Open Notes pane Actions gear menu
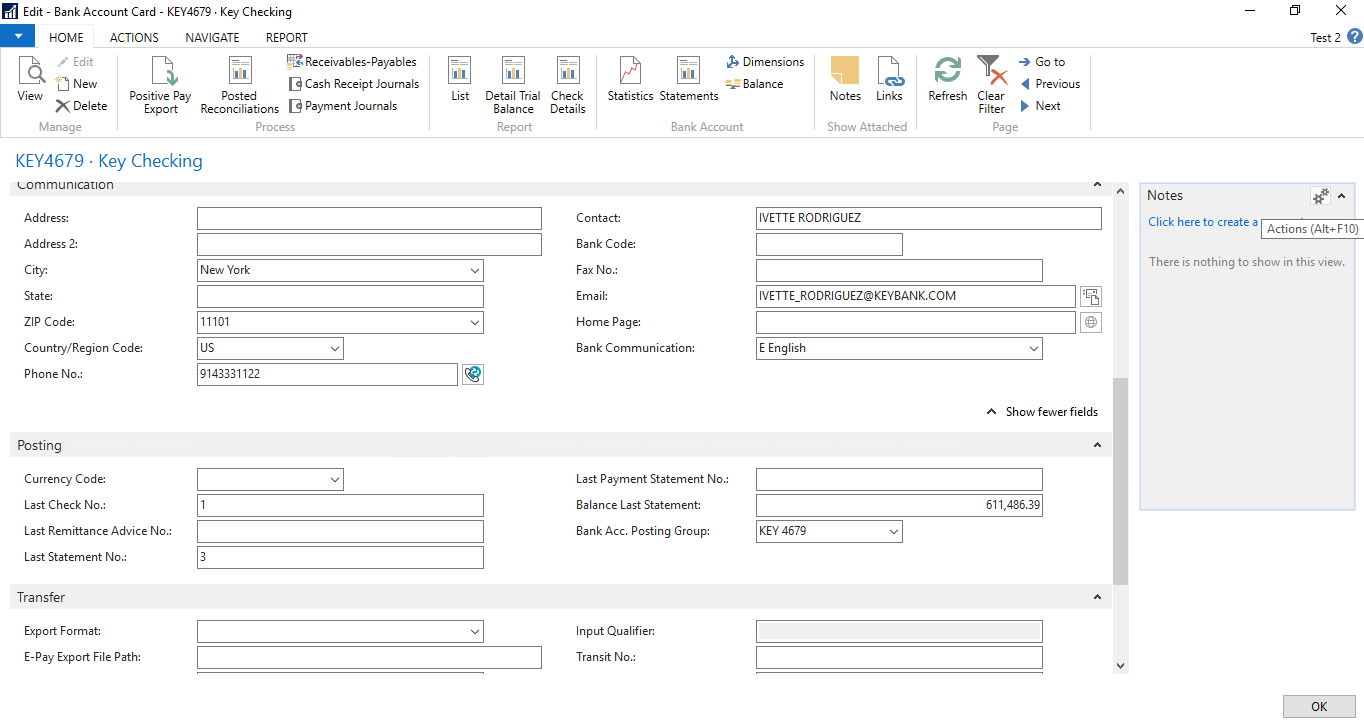This screenshot has height=723, width=1364. click(1321, 196)
